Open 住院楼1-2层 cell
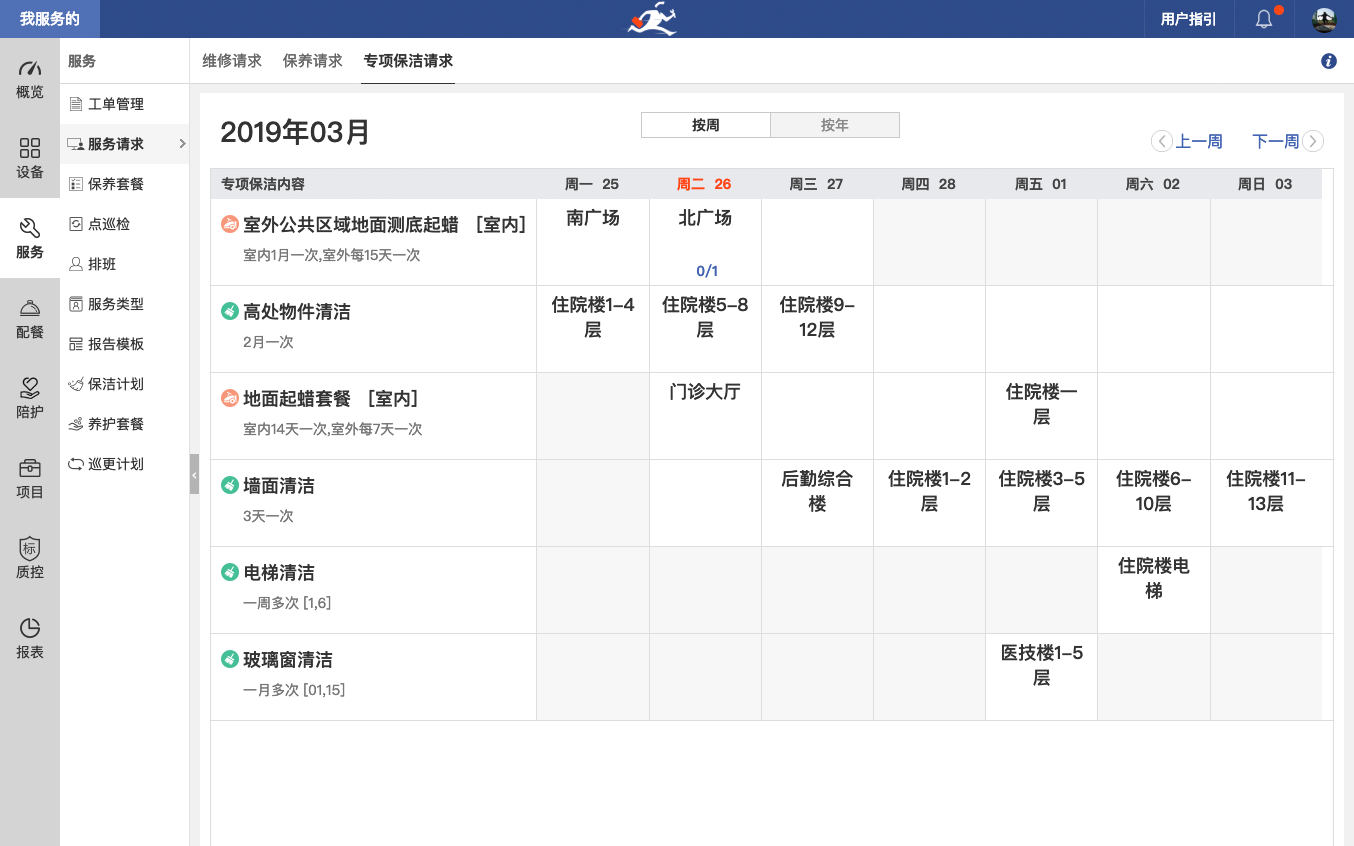 (x=929, y=503)
